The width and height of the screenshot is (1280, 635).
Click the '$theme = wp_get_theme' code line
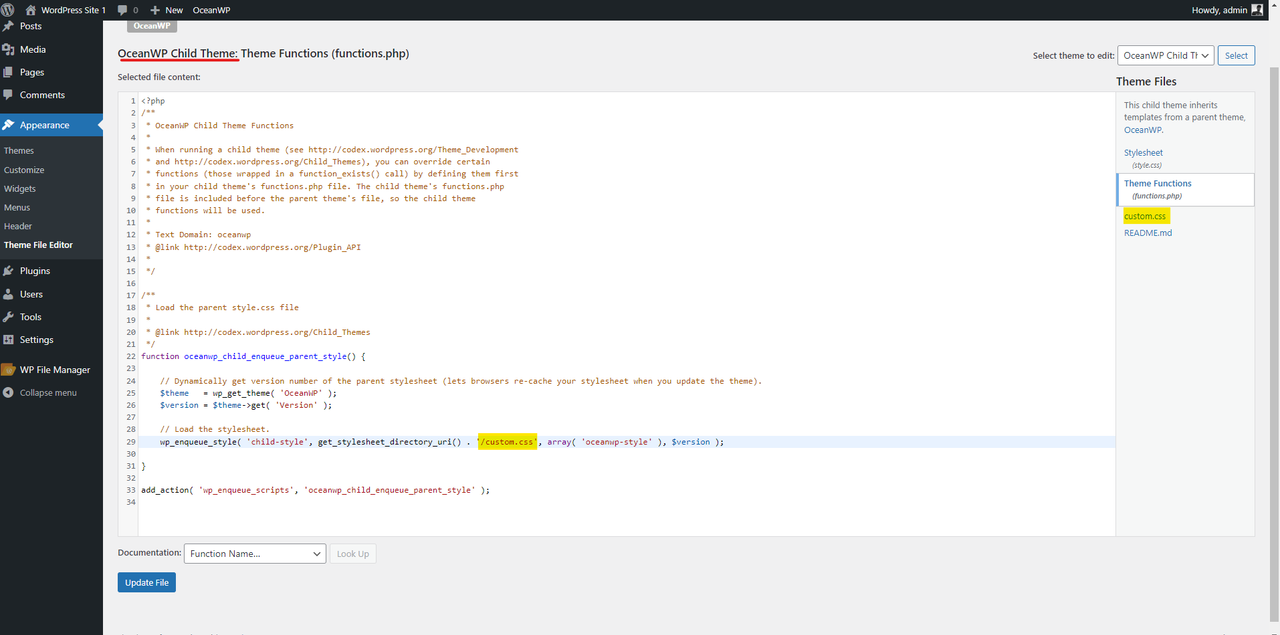[x=248, y=393]
